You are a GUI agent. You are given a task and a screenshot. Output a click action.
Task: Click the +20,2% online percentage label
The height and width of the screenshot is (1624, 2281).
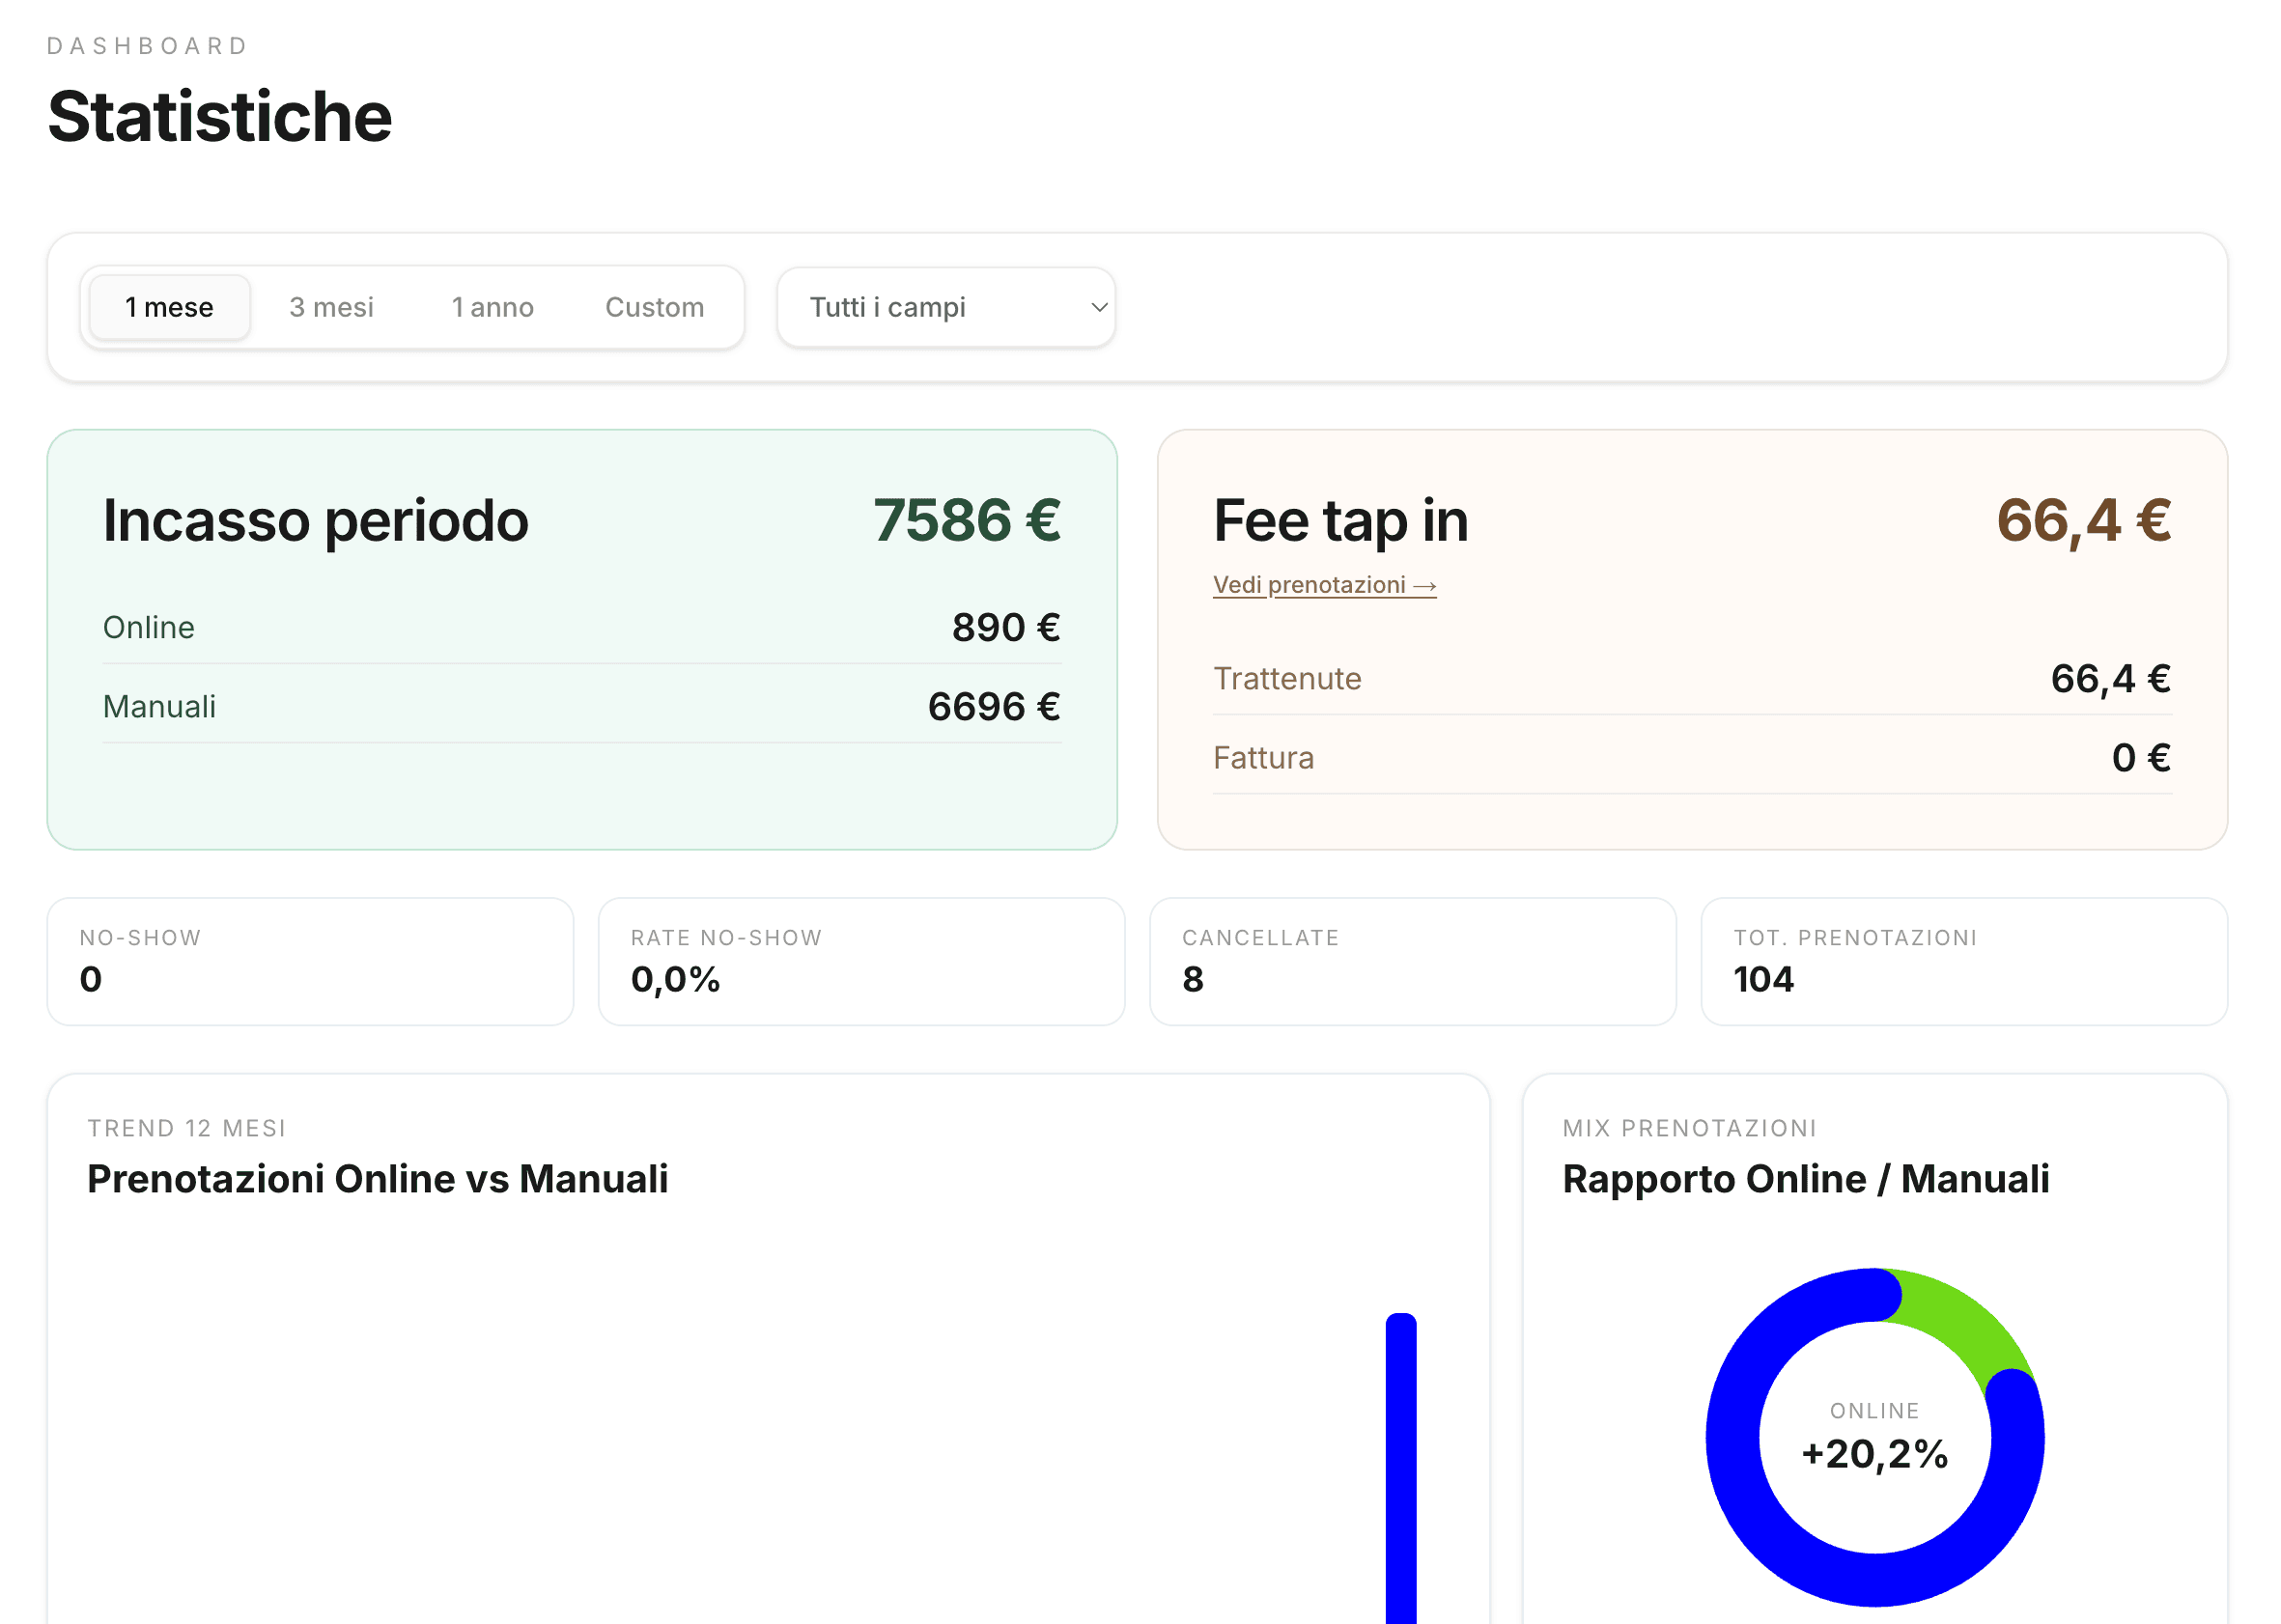point(1875,1454)
